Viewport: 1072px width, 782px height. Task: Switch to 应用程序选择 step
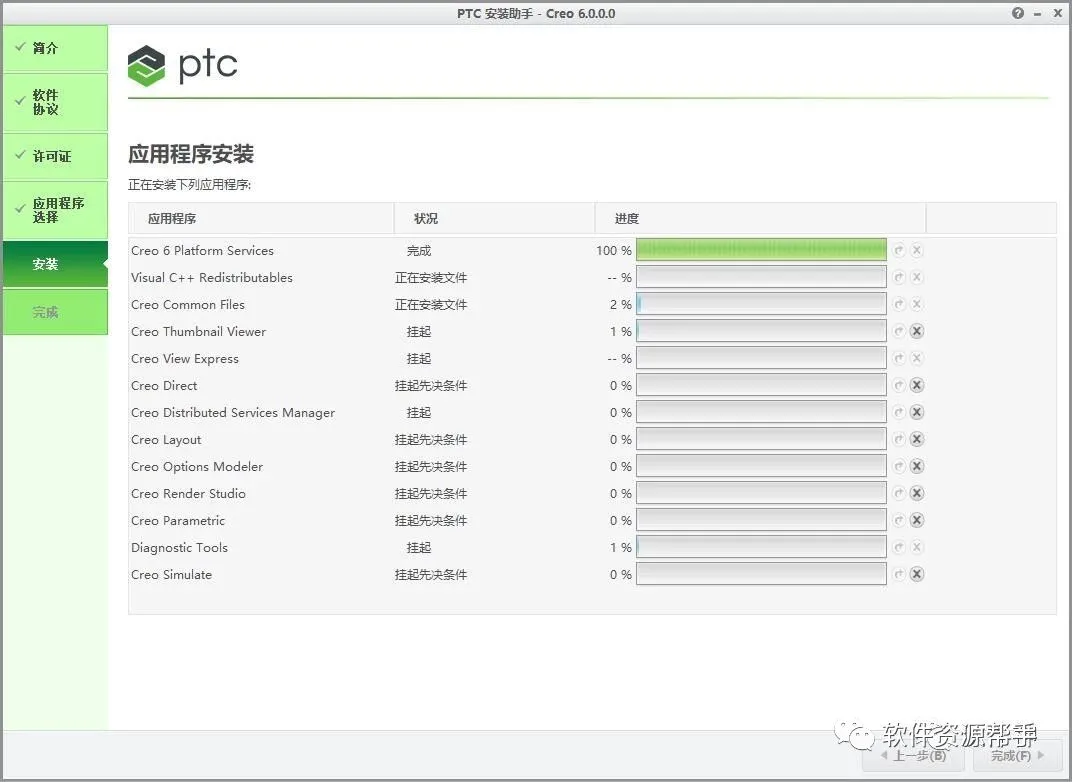point(55,210)
